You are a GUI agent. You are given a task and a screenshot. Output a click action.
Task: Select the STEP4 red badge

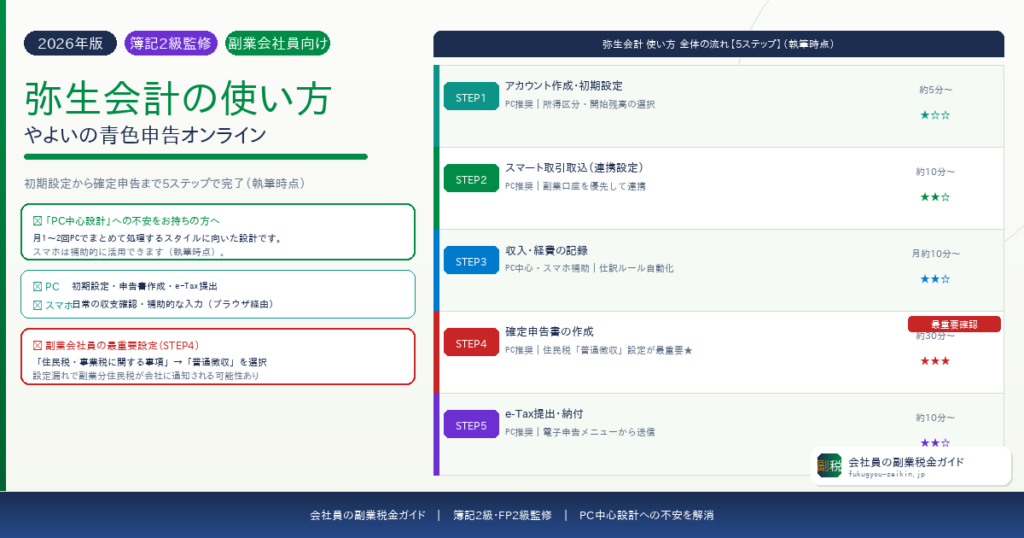pos(471,343)
